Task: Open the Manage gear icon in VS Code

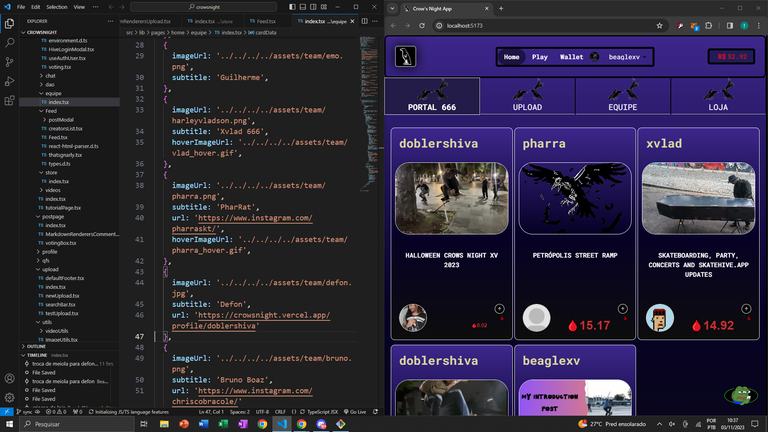Action: coord(9,398)
